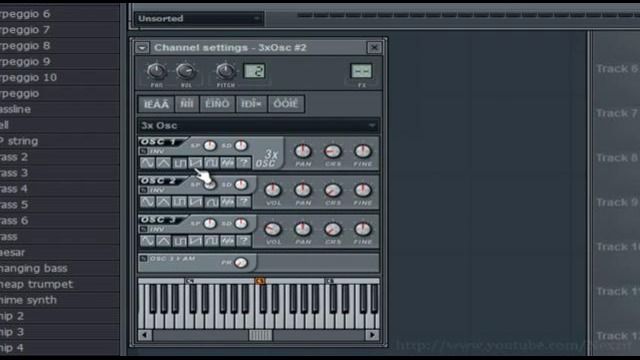
Task: Click the channel PAN knob
Action: tap(156, 71)
